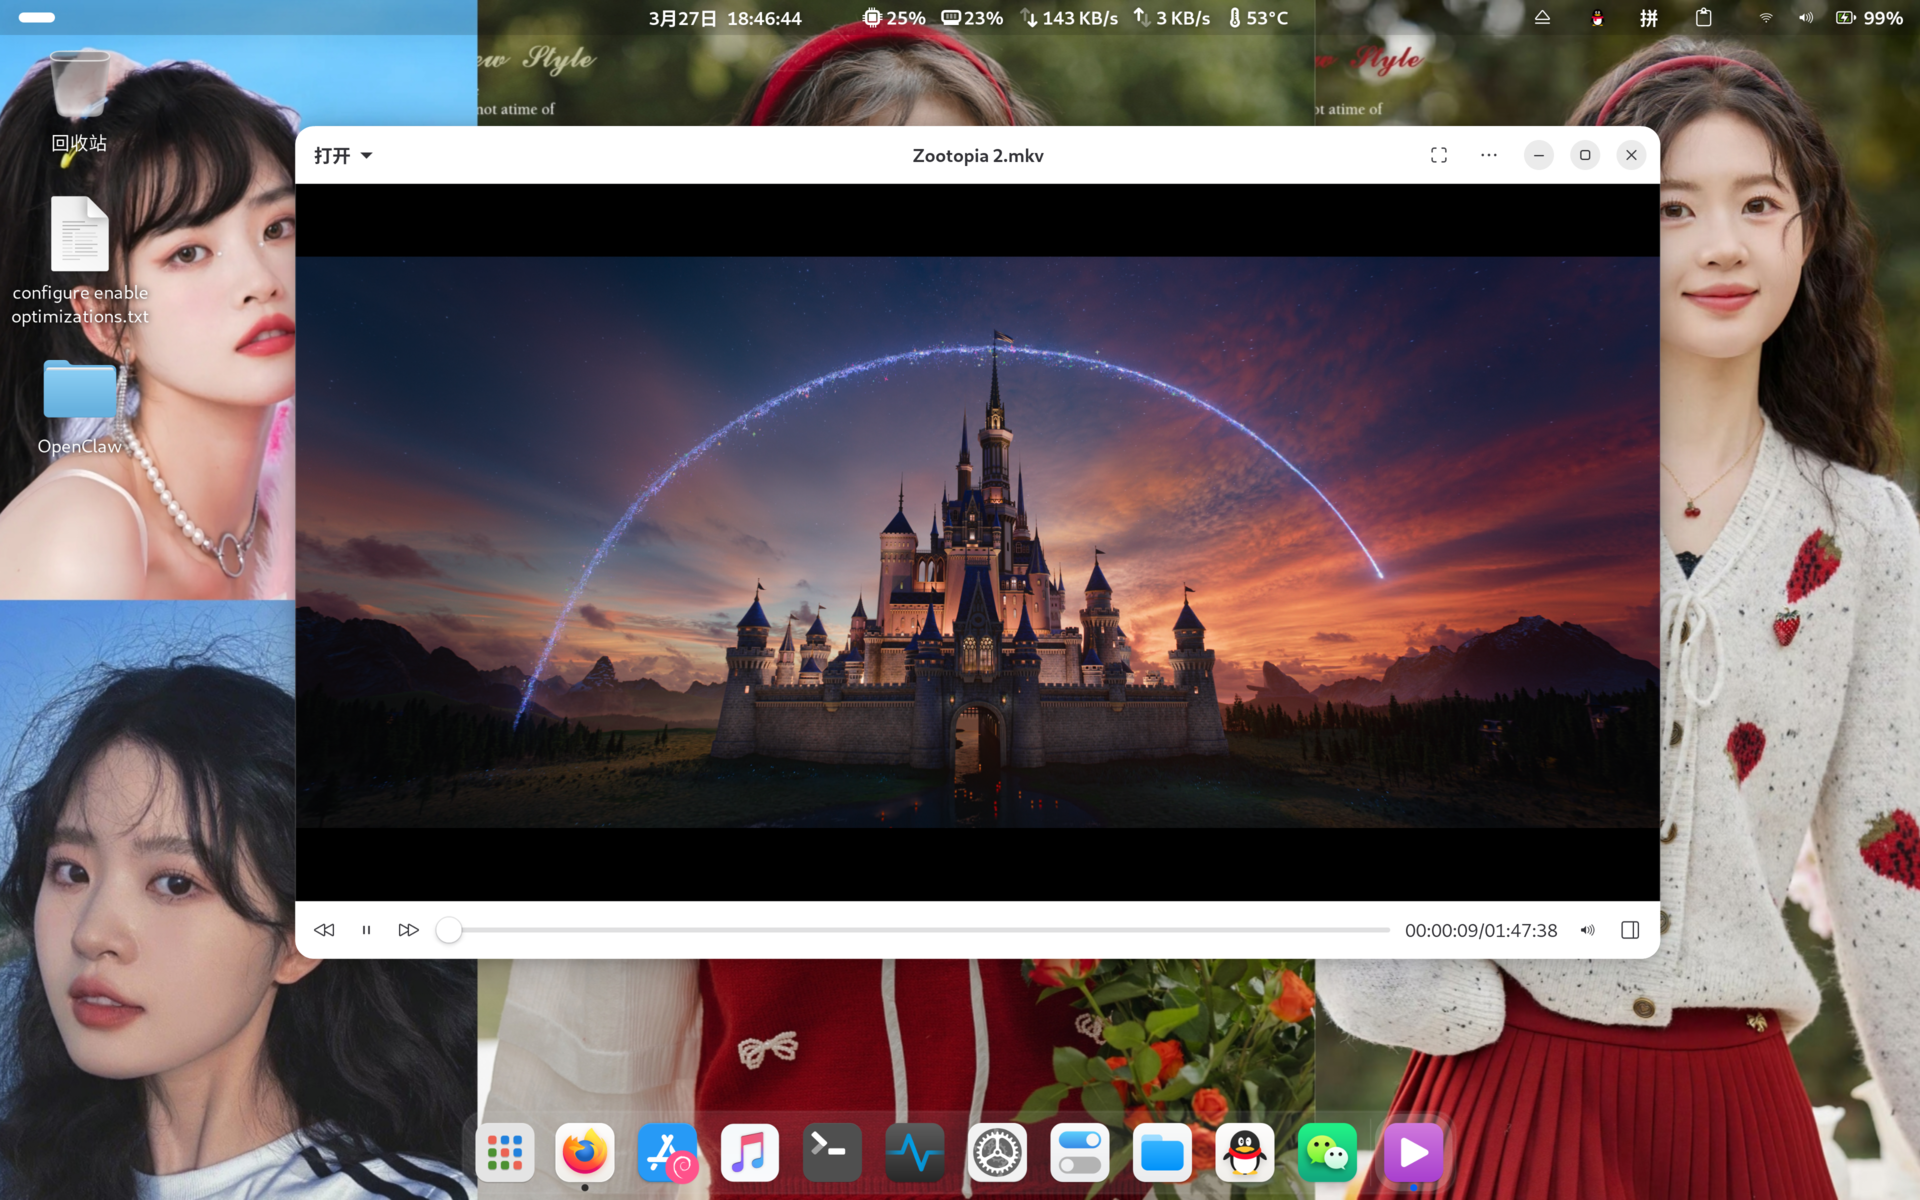Open the music app in dock
1920x1200 pixels.
point(749,1152)
